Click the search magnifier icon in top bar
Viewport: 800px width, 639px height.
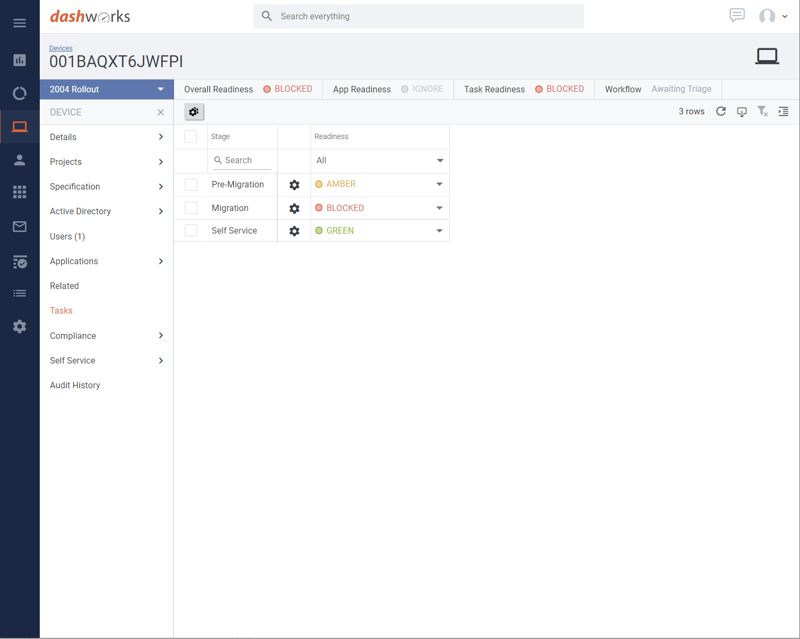[267, 16]
